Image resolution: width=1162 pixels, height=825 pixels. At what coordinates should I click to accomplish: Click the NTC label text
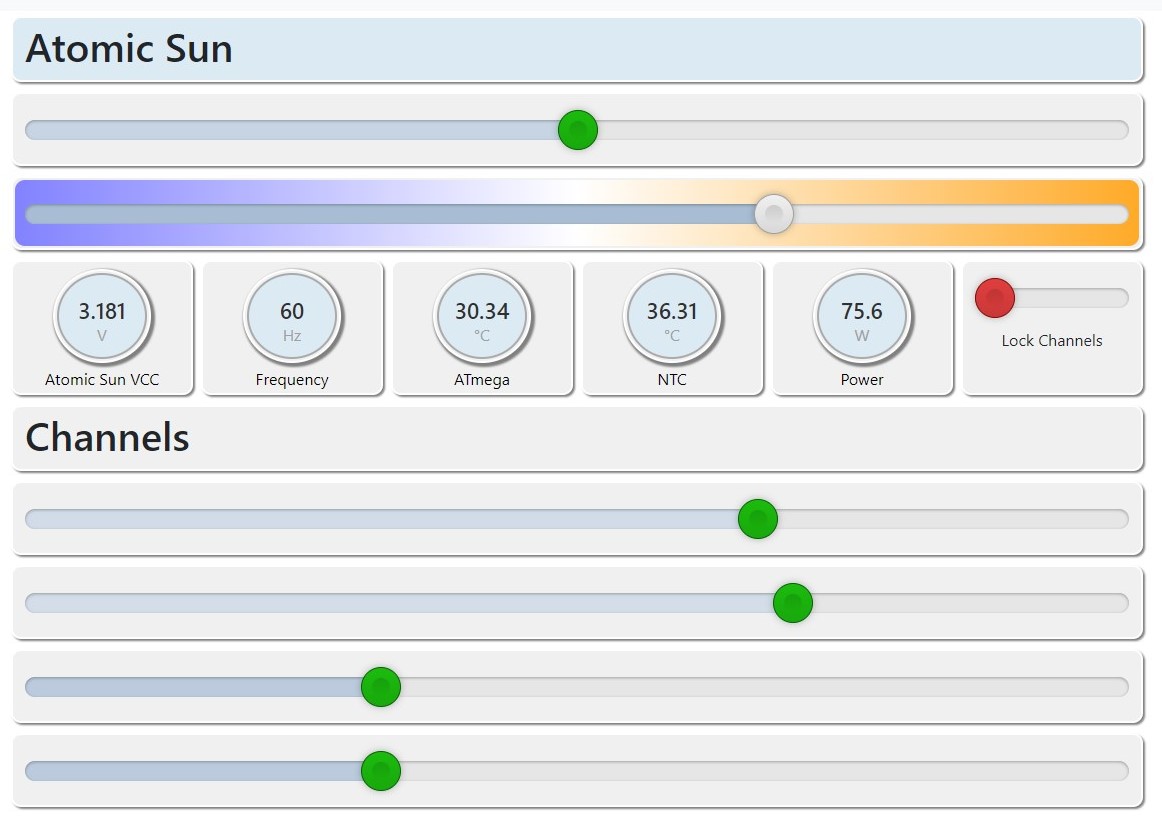click(672, 380)
